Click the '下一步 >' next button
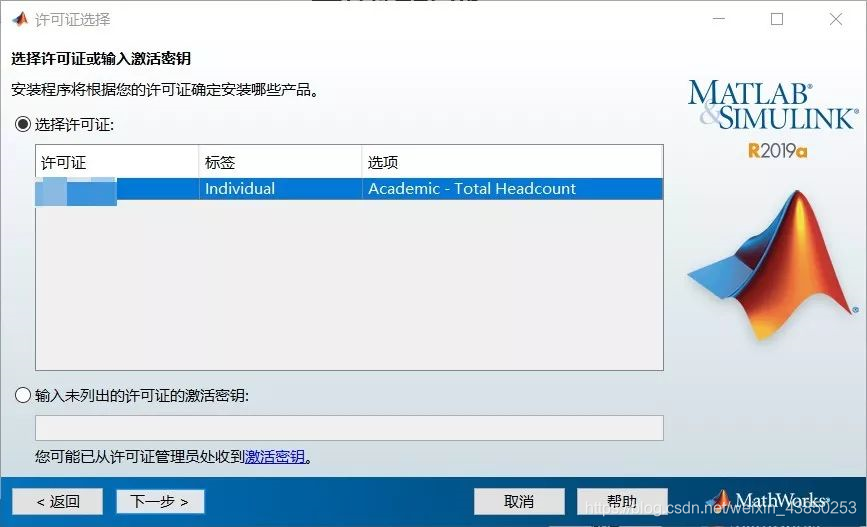Viewport: 867px width, 527px height. (160, 502)
